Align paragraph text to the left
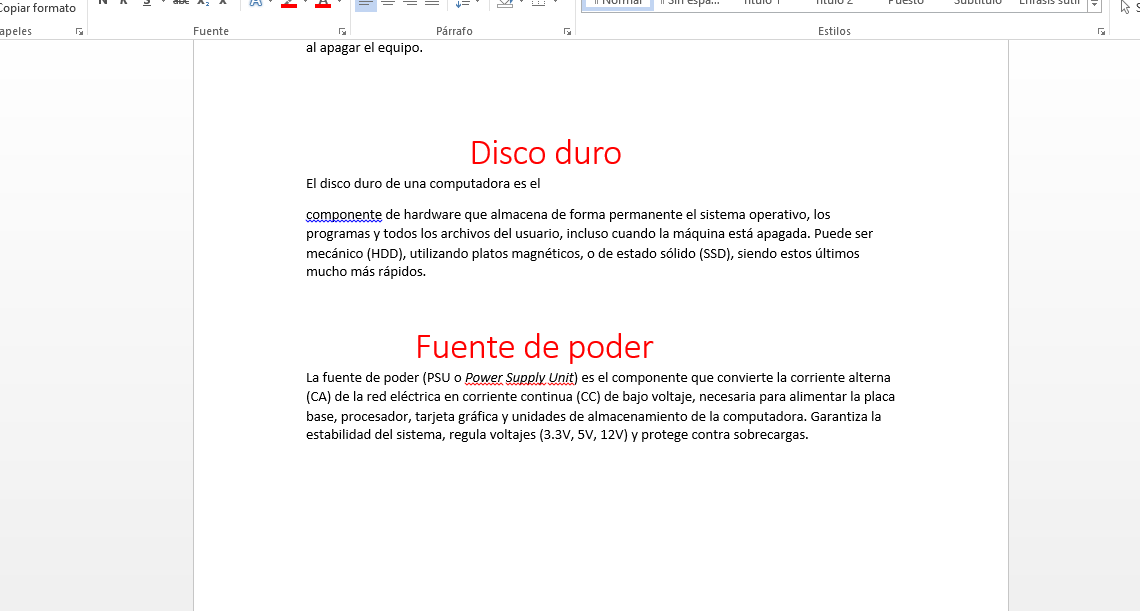 pyautogui.click(x=365, y=3)
